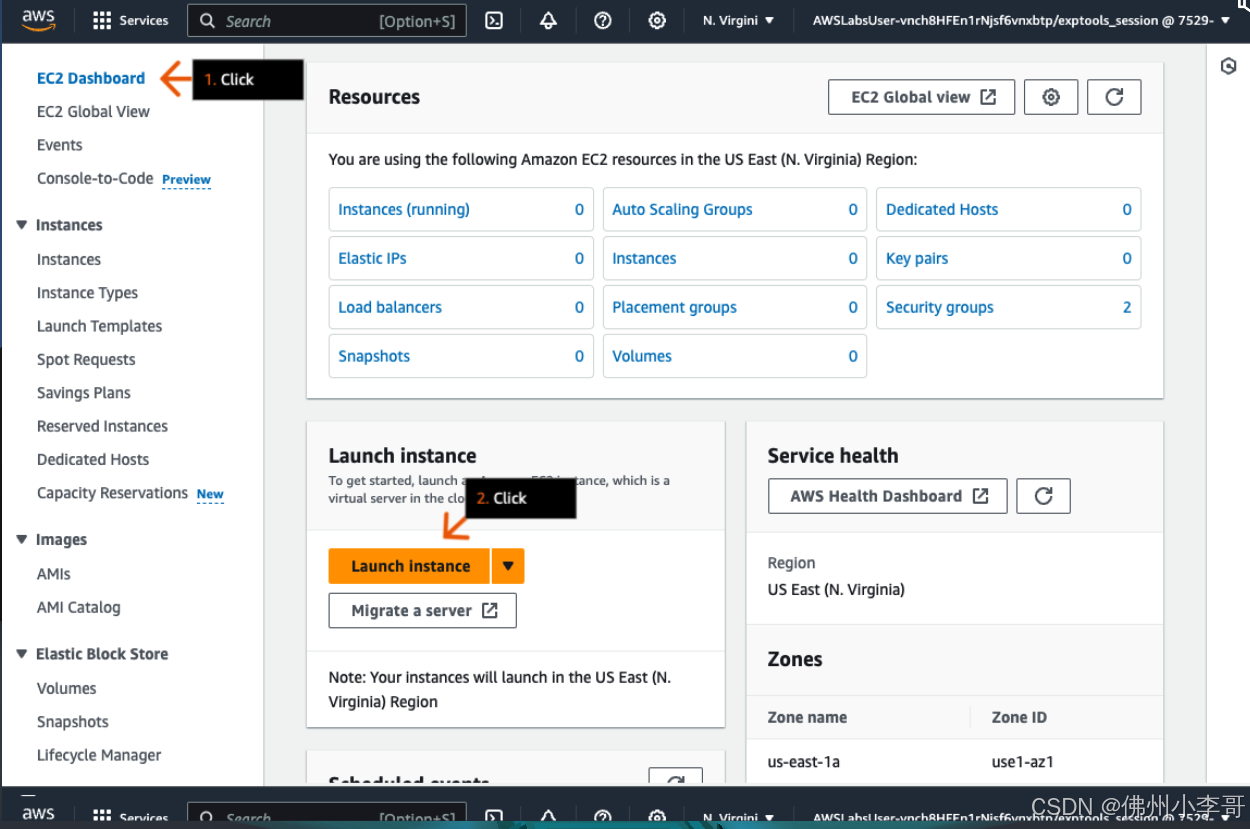The height and width of the screenshot is (829, 1250).
Task: Open the top bar settings gear
Action: (x=656, y=20)
